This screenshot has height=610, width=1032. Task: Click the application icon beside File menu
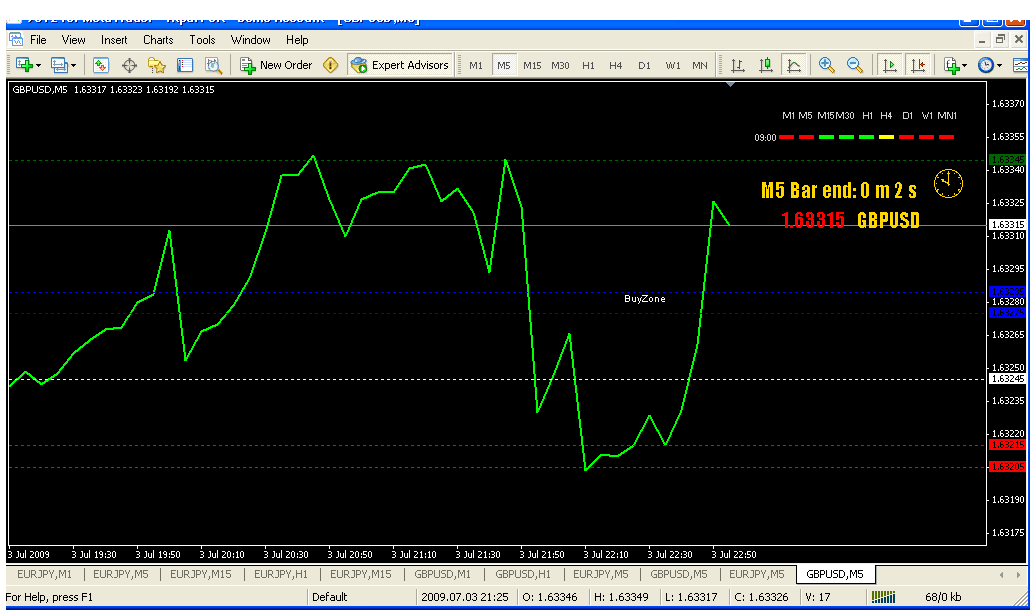coord(16,39)
